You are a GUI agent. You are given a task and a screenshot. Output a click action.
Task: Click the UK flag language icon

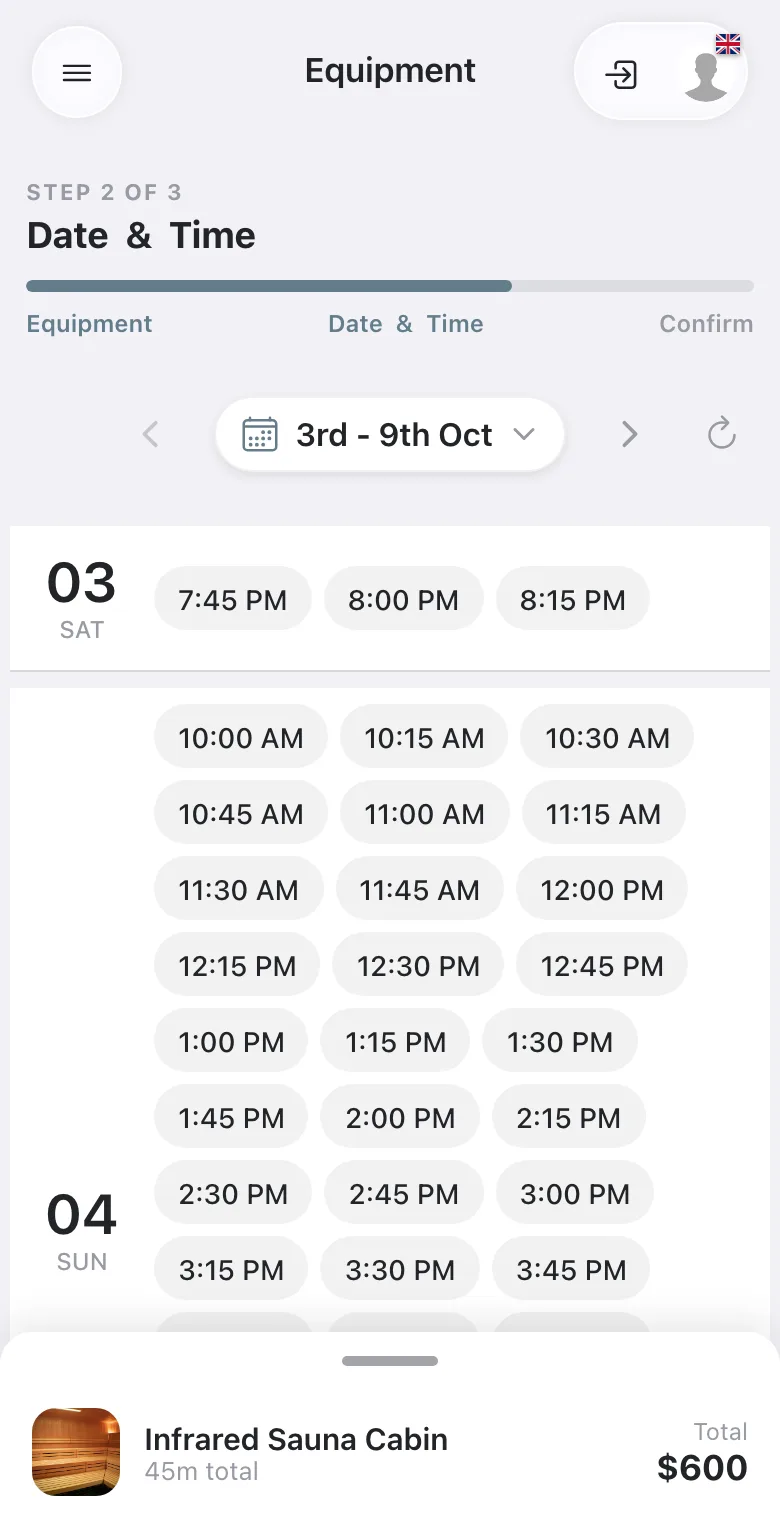tap(728, 43)
